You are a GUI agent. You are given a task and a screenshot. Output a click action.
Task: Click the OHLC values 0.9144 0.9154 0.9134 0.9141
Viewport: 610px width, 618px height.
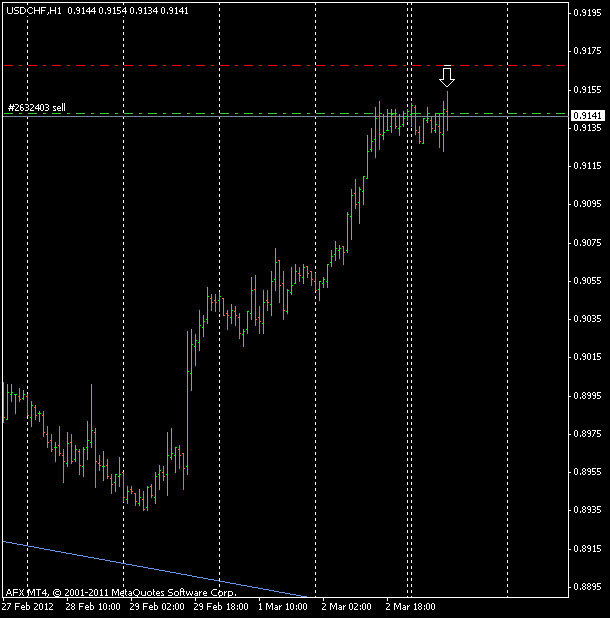pyautogui.click(x=128, y=11)
